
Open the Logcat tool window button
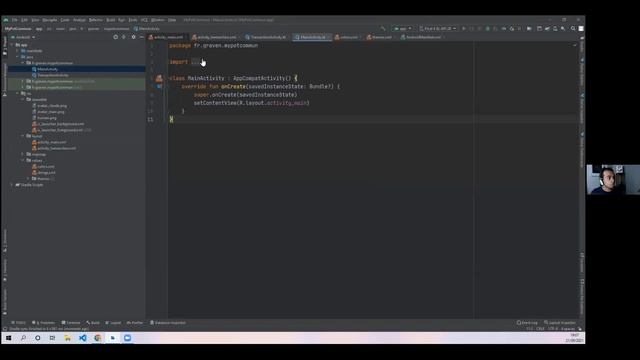tap(113, 323)
